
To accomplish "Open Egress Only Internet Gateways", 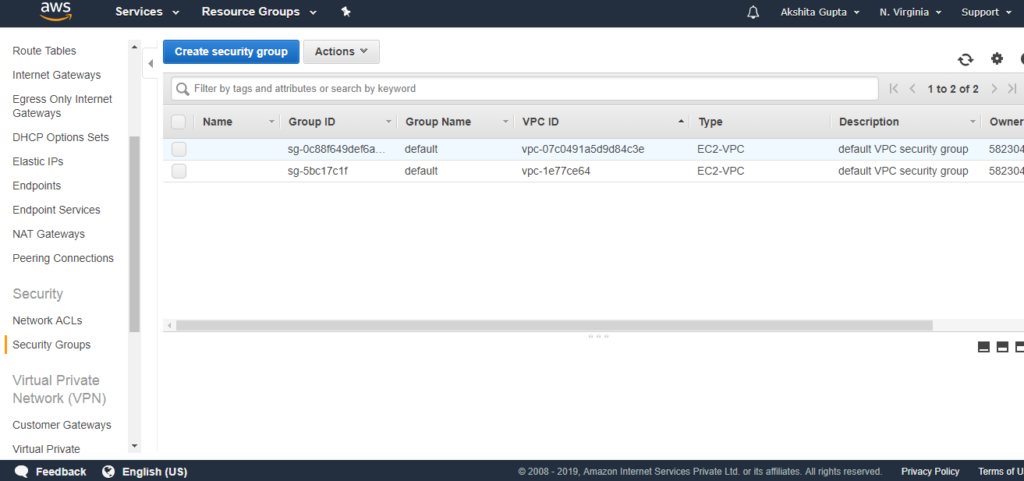I will coord(62,106).
